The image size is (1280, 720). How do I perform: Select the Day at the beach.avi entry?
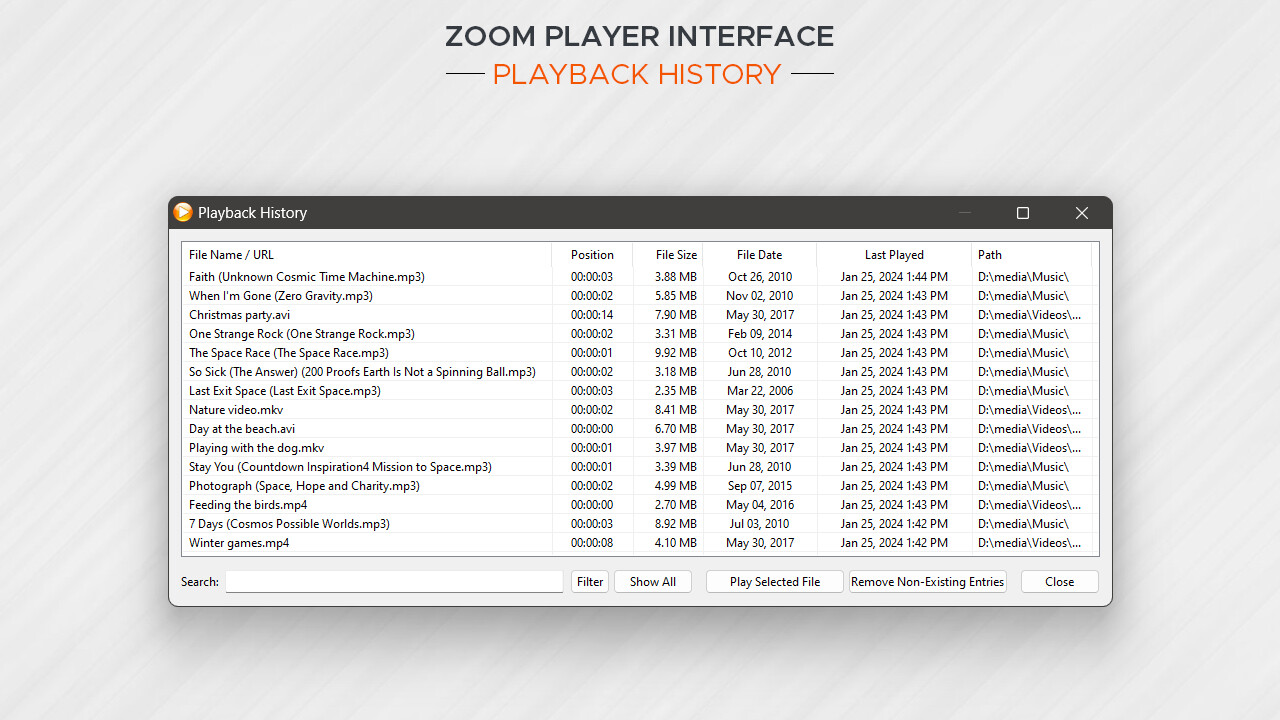pyautogui.click(x=300, y=428)
